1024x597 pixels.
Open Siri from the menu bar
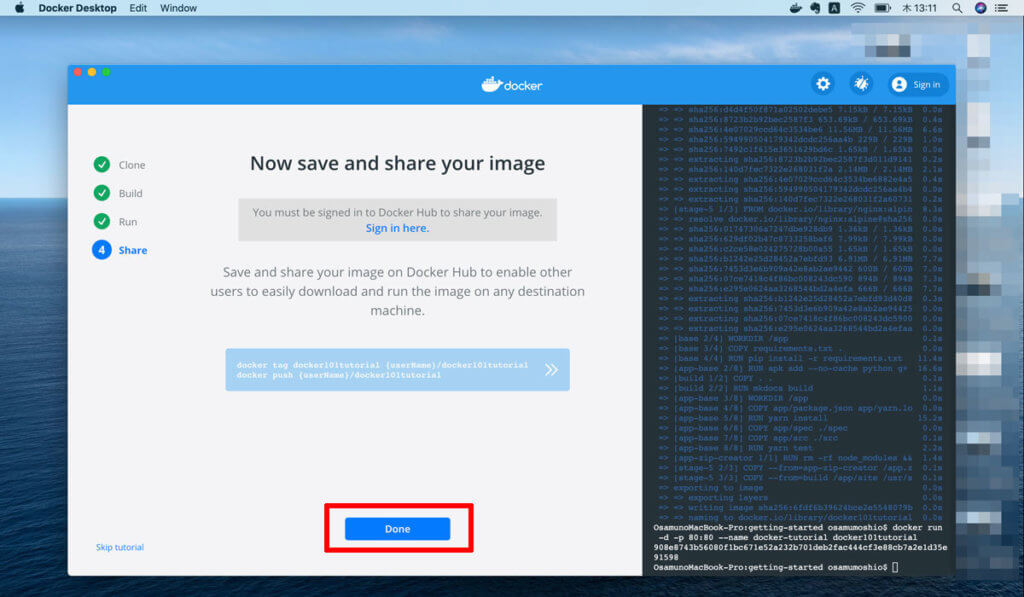point(980,8)
